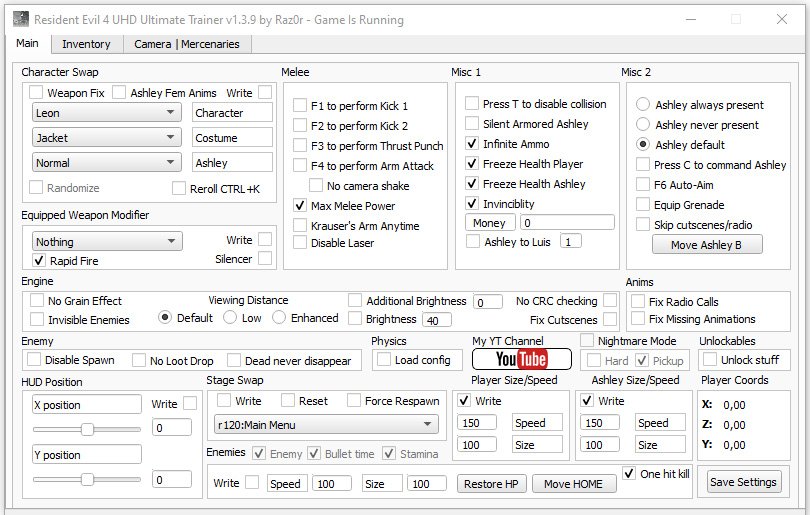
Task: Tick No Loot Drop checkbox
Action: click(139, 360)
